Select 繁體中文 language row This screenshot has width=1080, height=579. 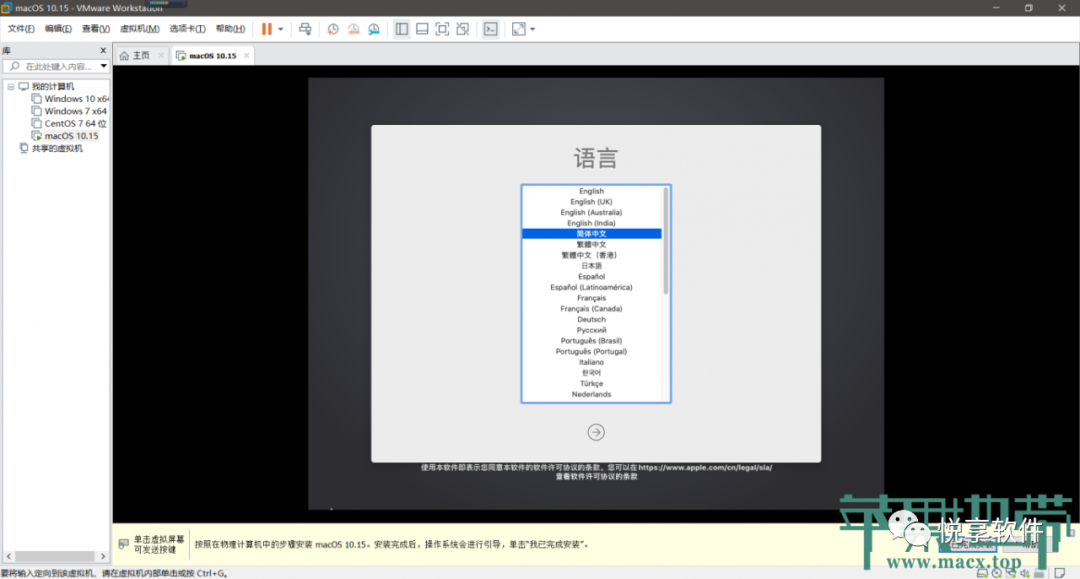pos(592,244)
